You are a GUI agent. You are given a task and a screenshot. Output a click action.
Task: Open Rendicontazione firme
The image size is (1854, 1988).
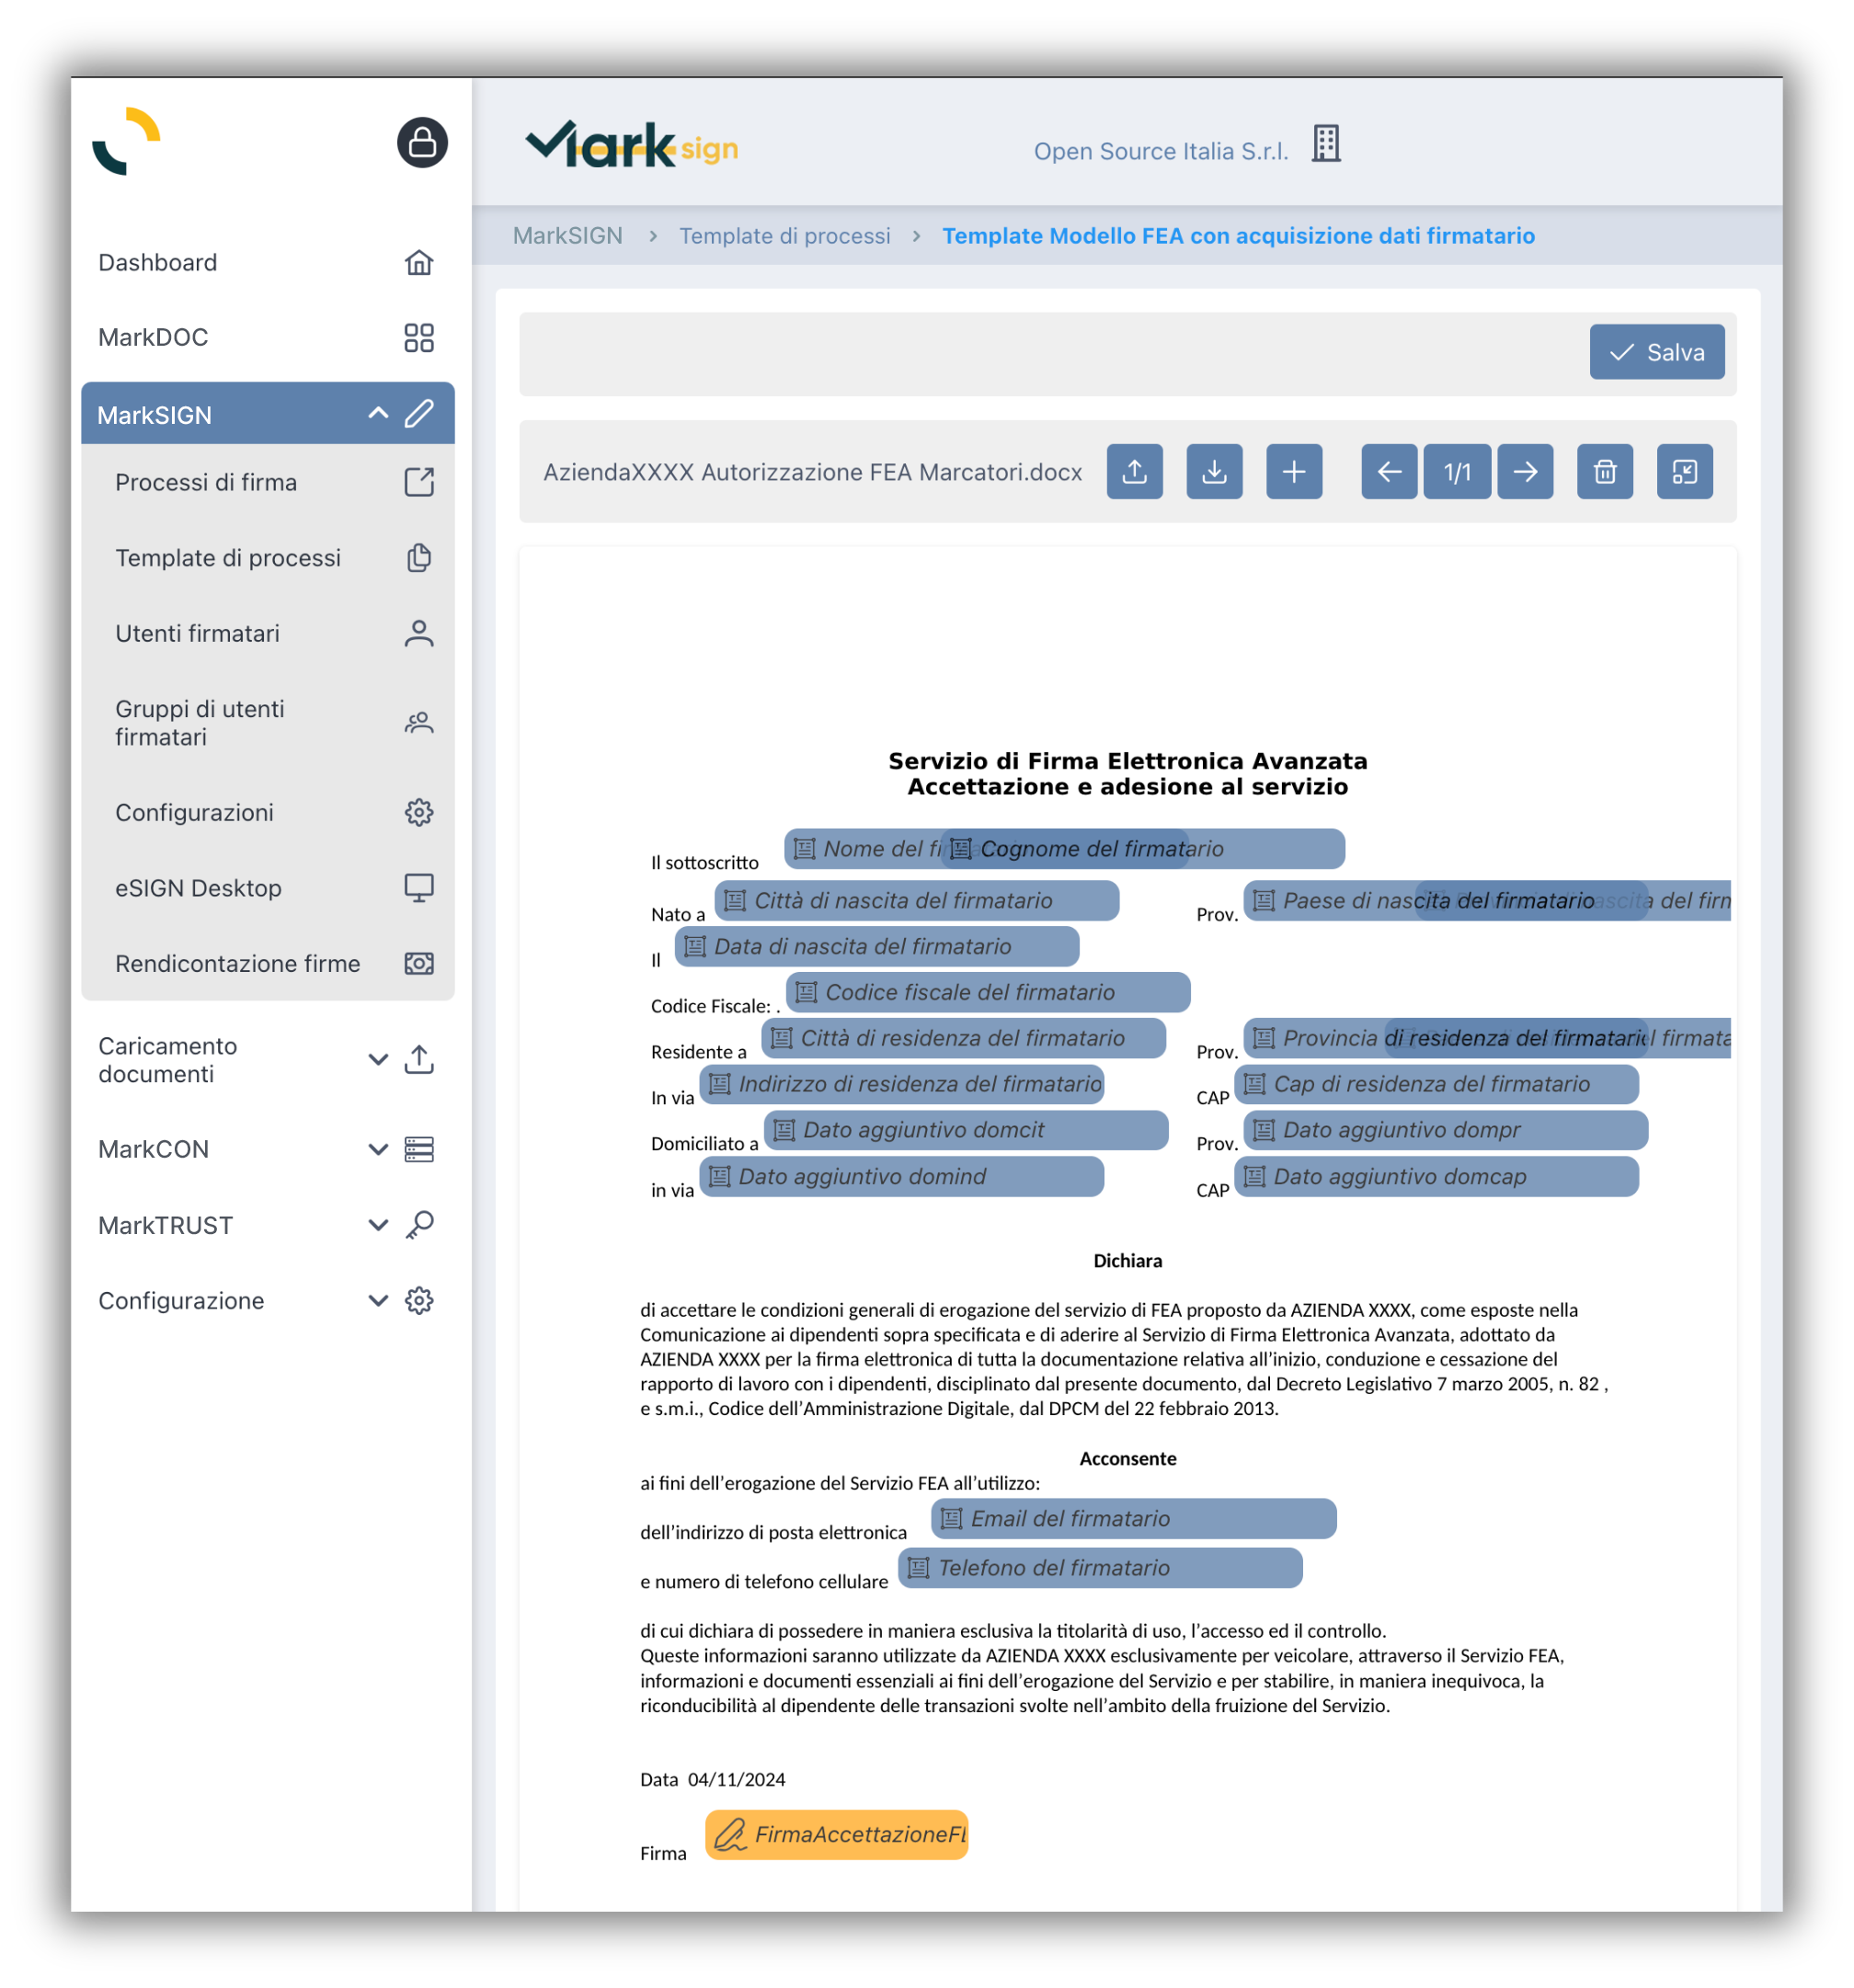point(268,963)
